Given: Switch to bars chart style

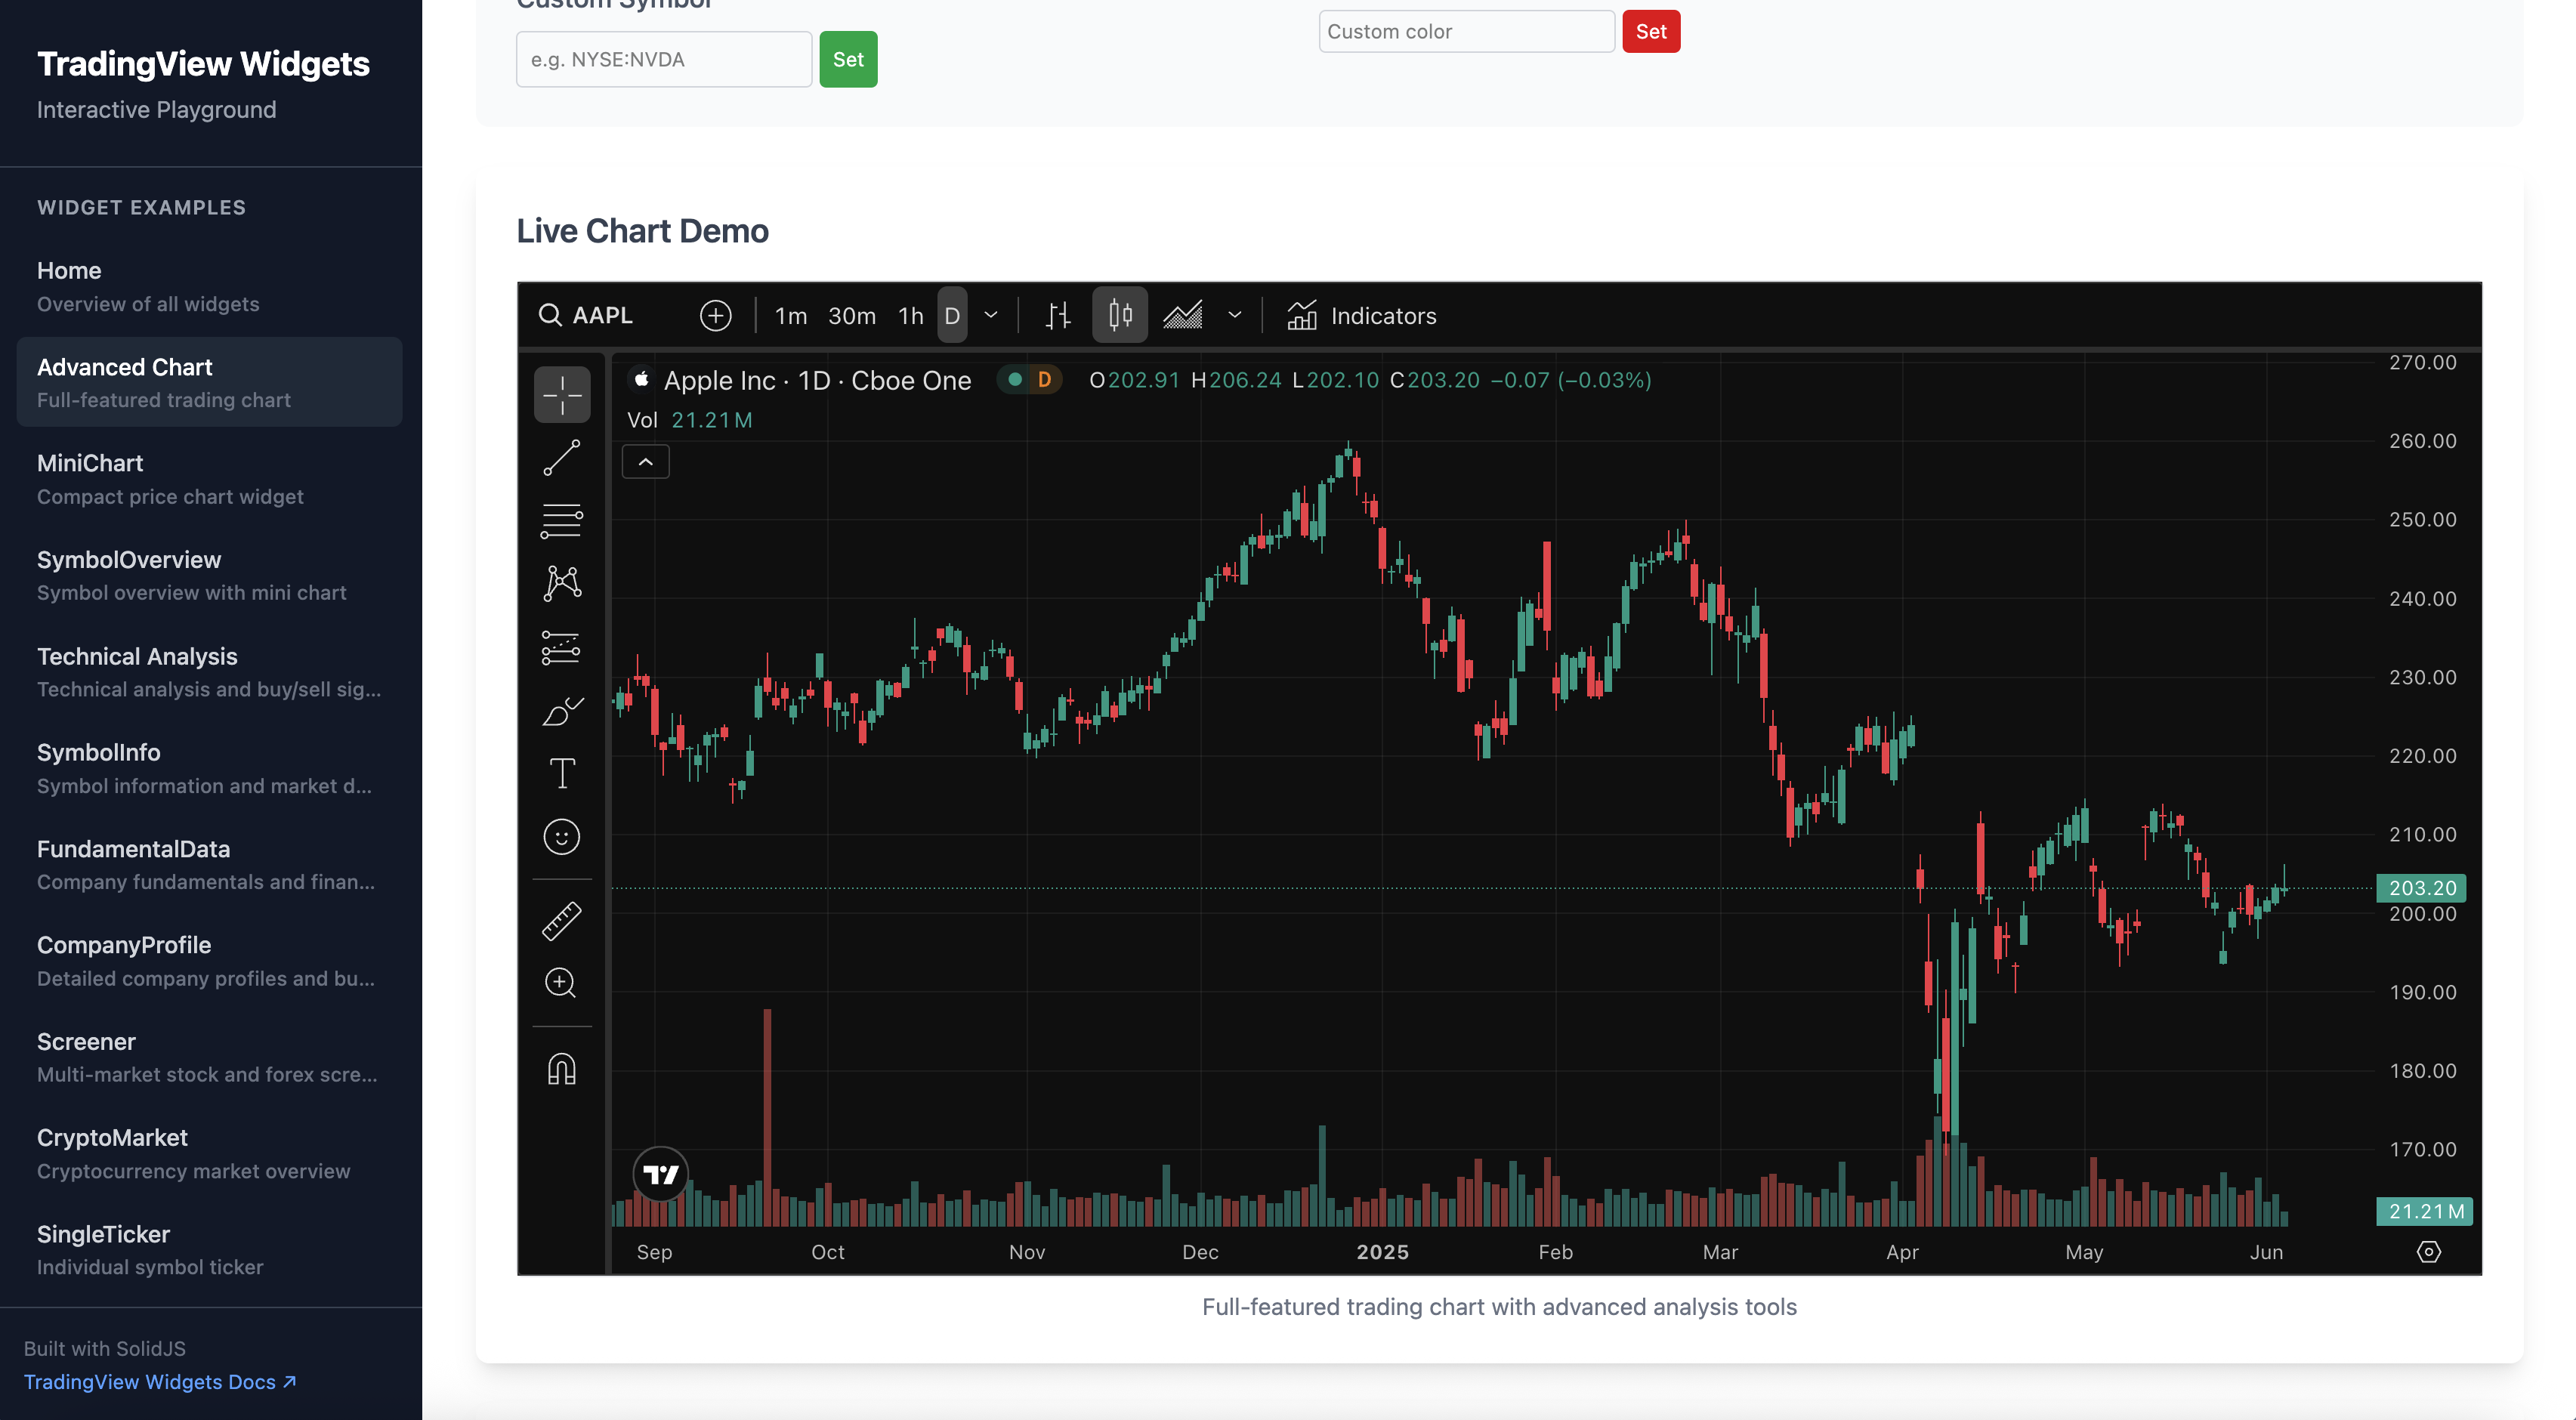Looking at the screenshot, I should [1058, 316].
